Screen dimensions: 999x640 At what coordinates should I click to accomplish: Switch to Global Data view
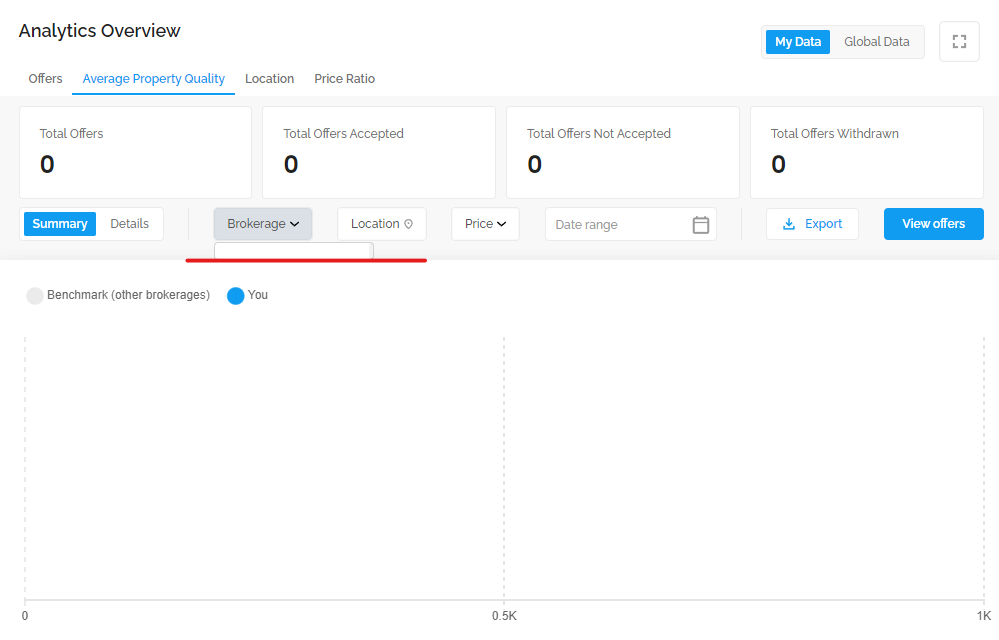tap(877, 42)
